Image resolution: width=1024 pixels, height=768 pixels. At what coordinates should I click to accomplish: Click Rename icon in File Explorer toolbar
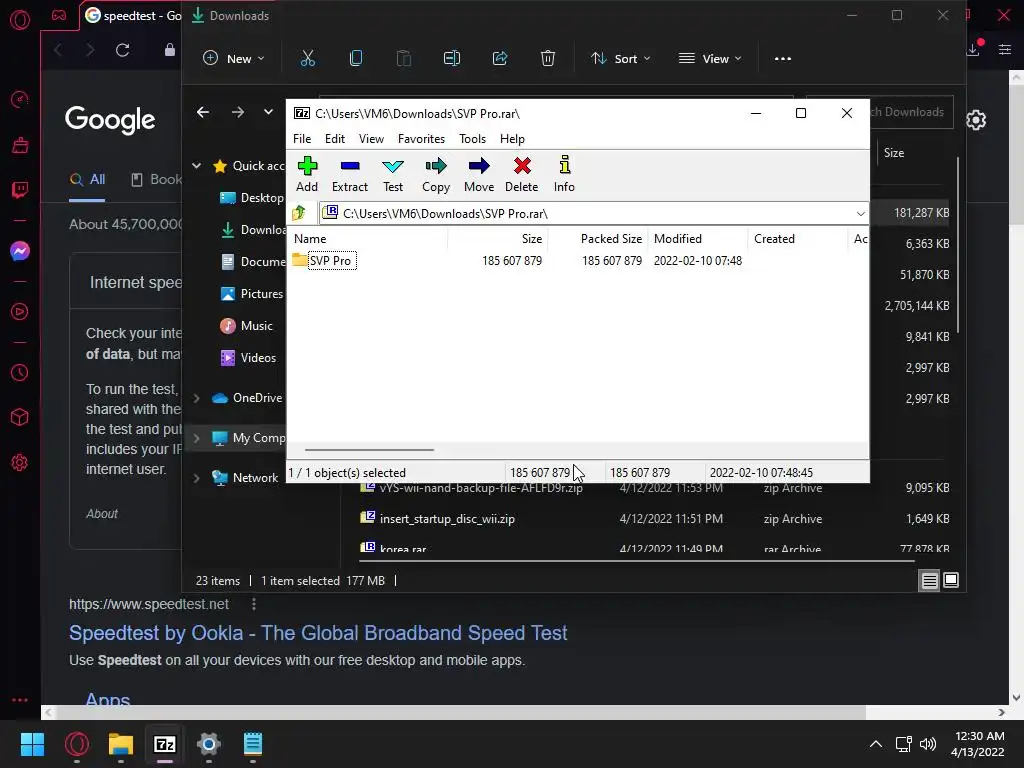452,58
